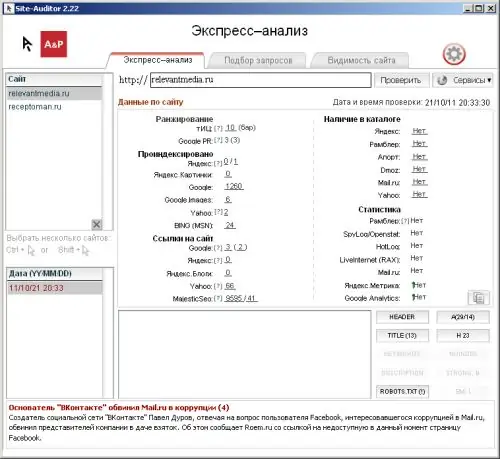Open the Google links 3 (2) value

tap(236, 247)
